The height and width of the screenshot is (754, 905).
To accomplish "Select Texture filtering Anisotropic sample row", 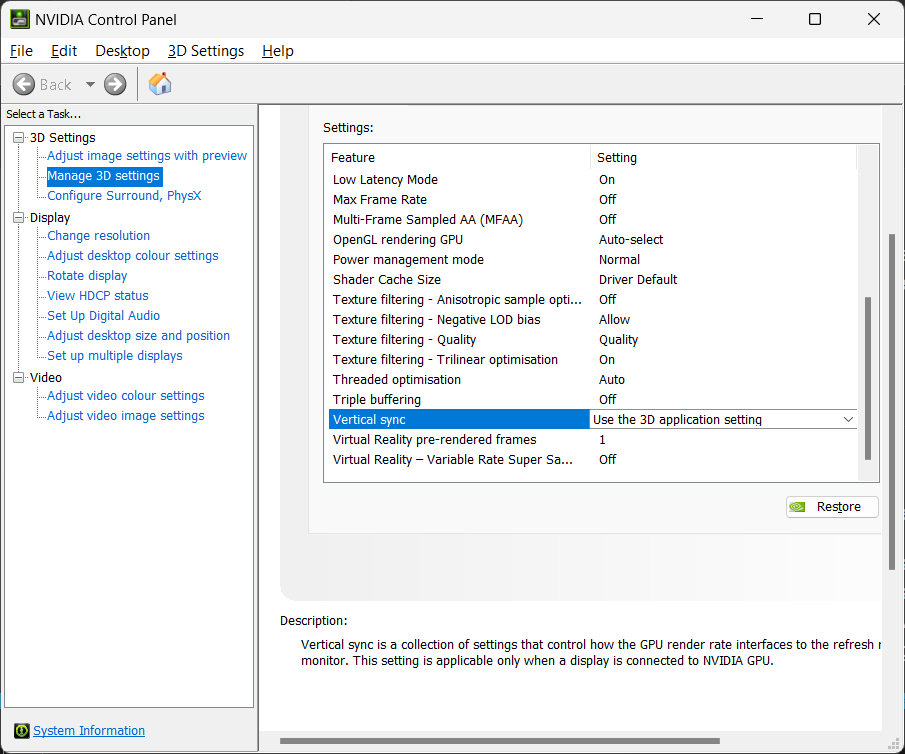I will [593, 300].
